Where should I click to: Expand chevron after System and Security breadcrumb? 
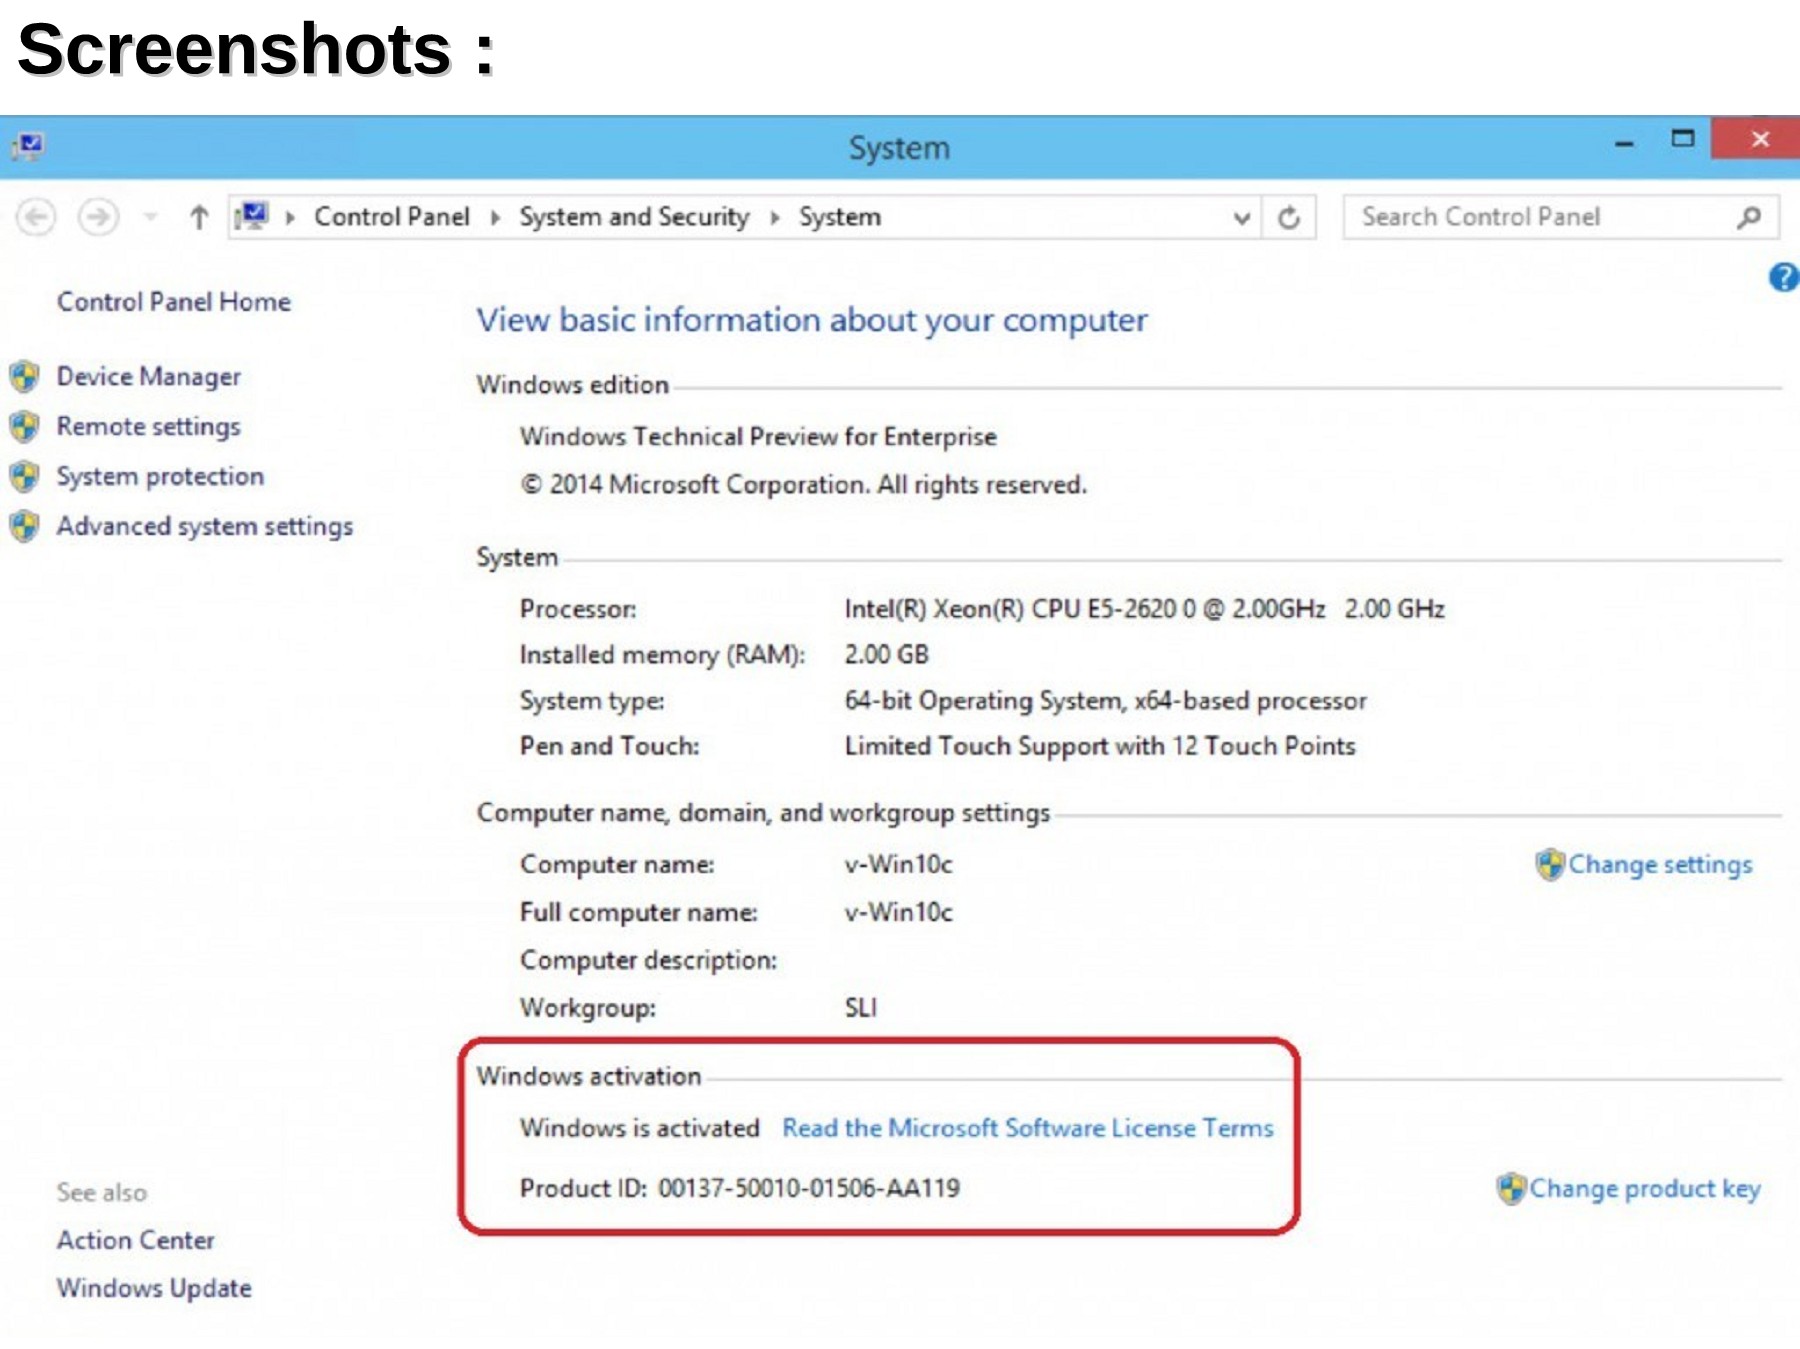click(775, 217)
